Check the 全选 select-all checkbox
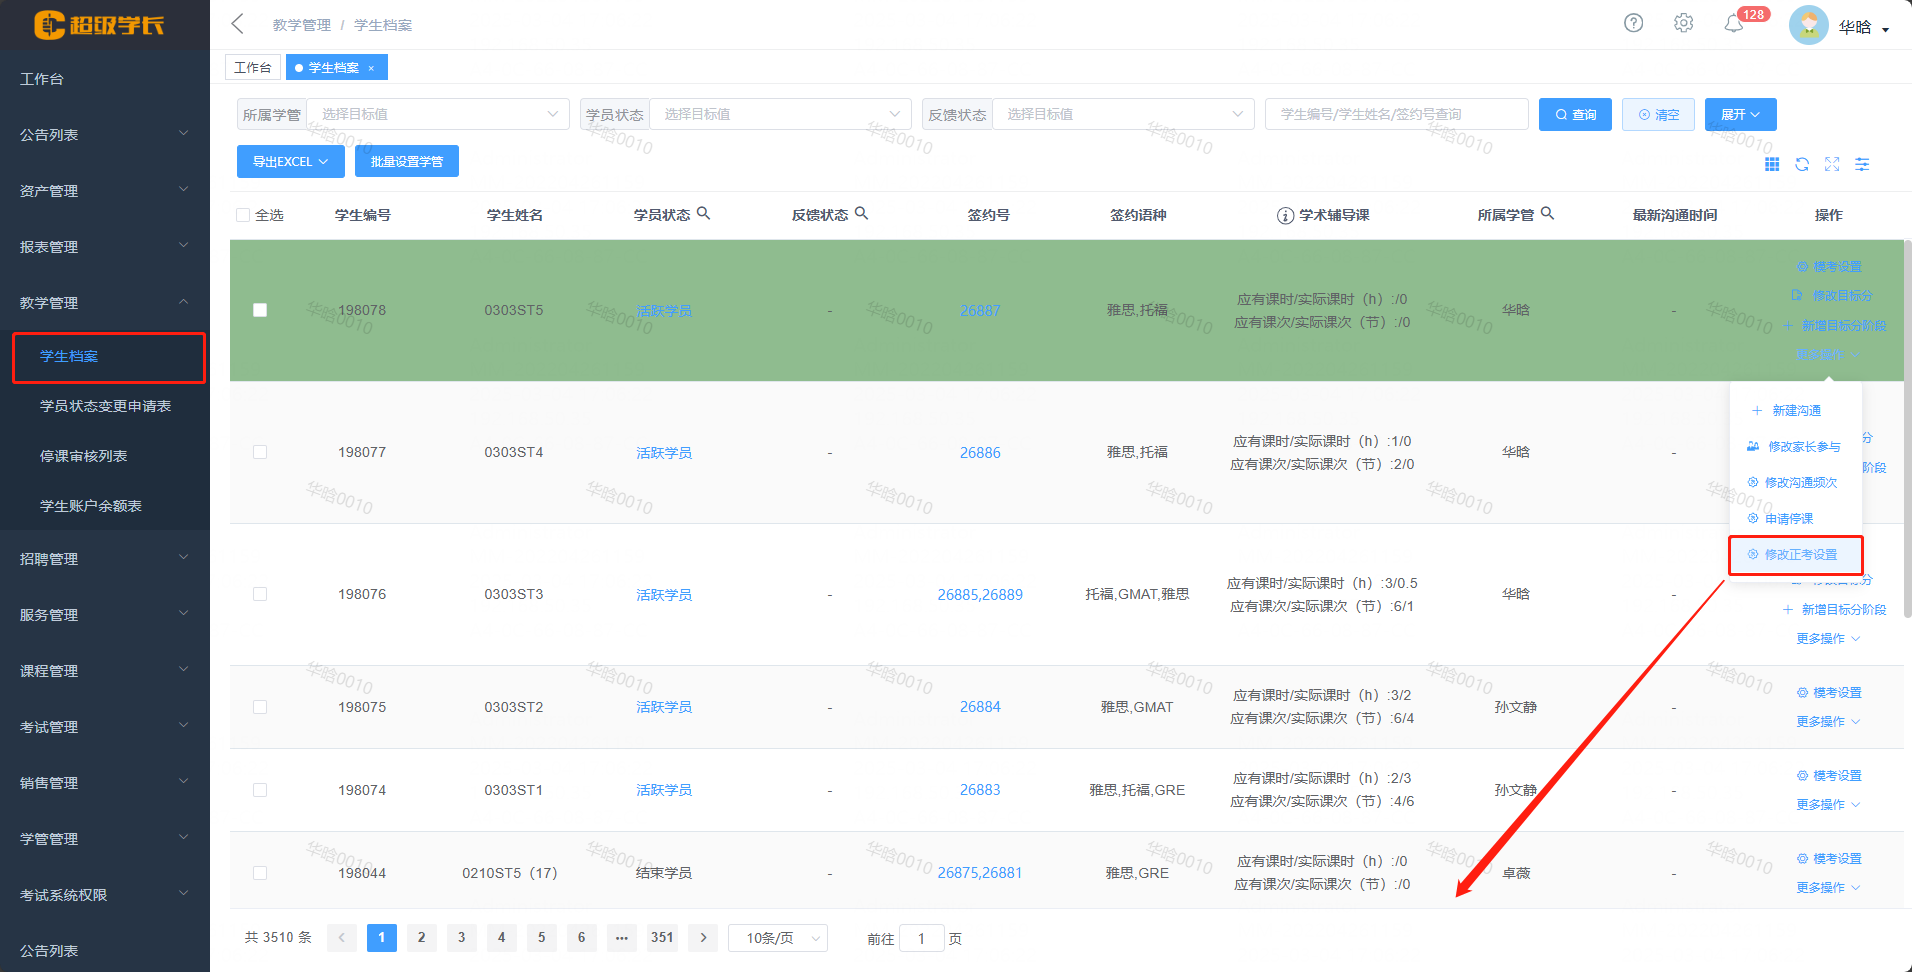The height and width of the screenshot is (972, 1912). point(243,215)
